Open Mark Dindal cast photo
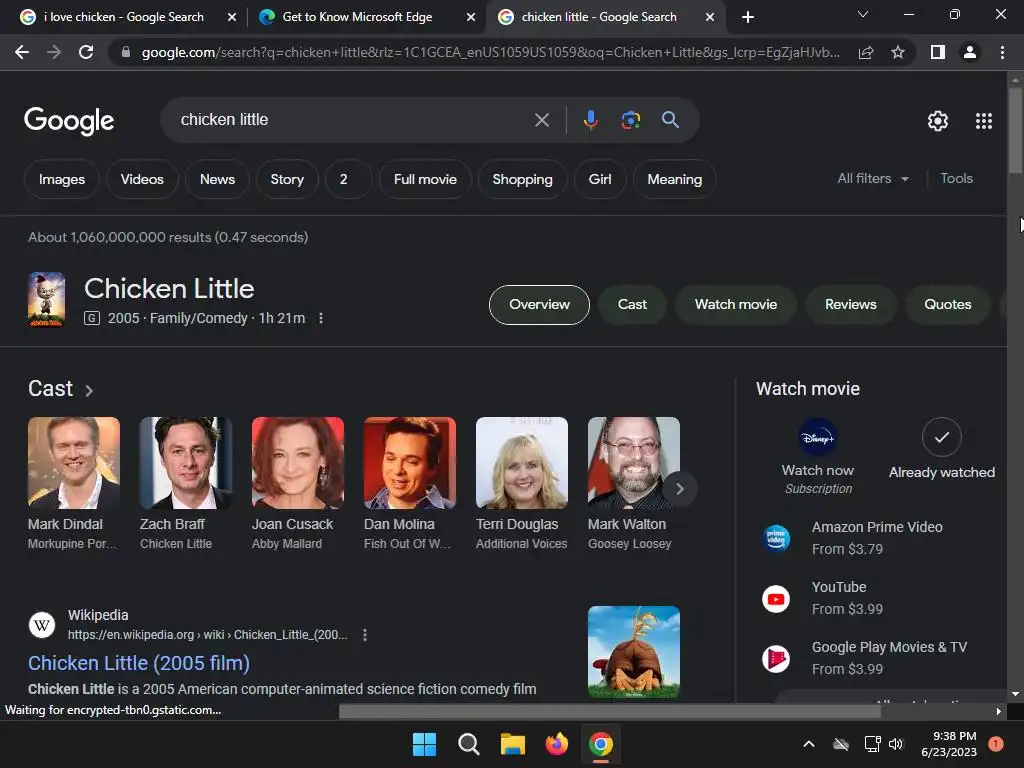Screen dimensions: 1024x768 point(74,463)
